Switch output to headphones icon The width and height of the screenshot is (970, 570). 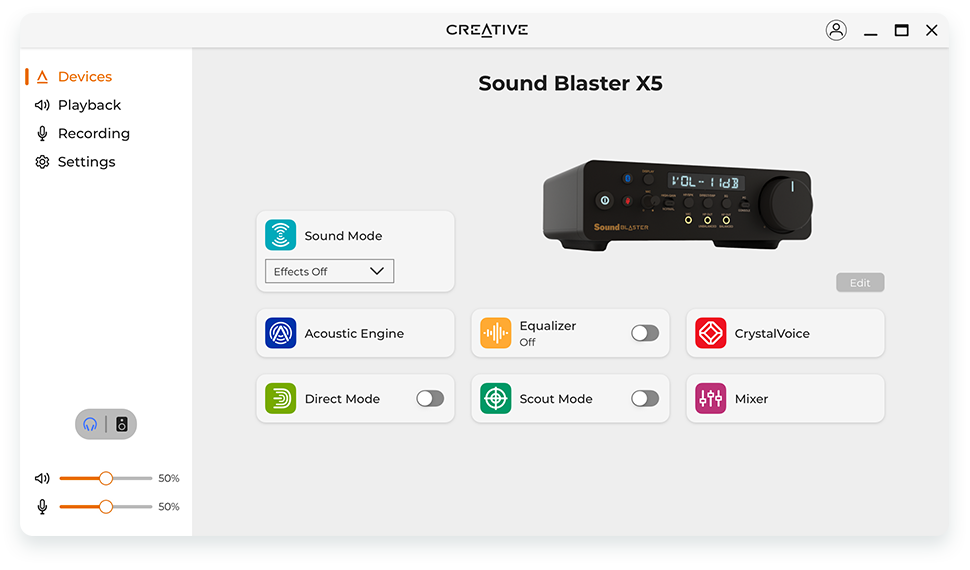(90, 425)
